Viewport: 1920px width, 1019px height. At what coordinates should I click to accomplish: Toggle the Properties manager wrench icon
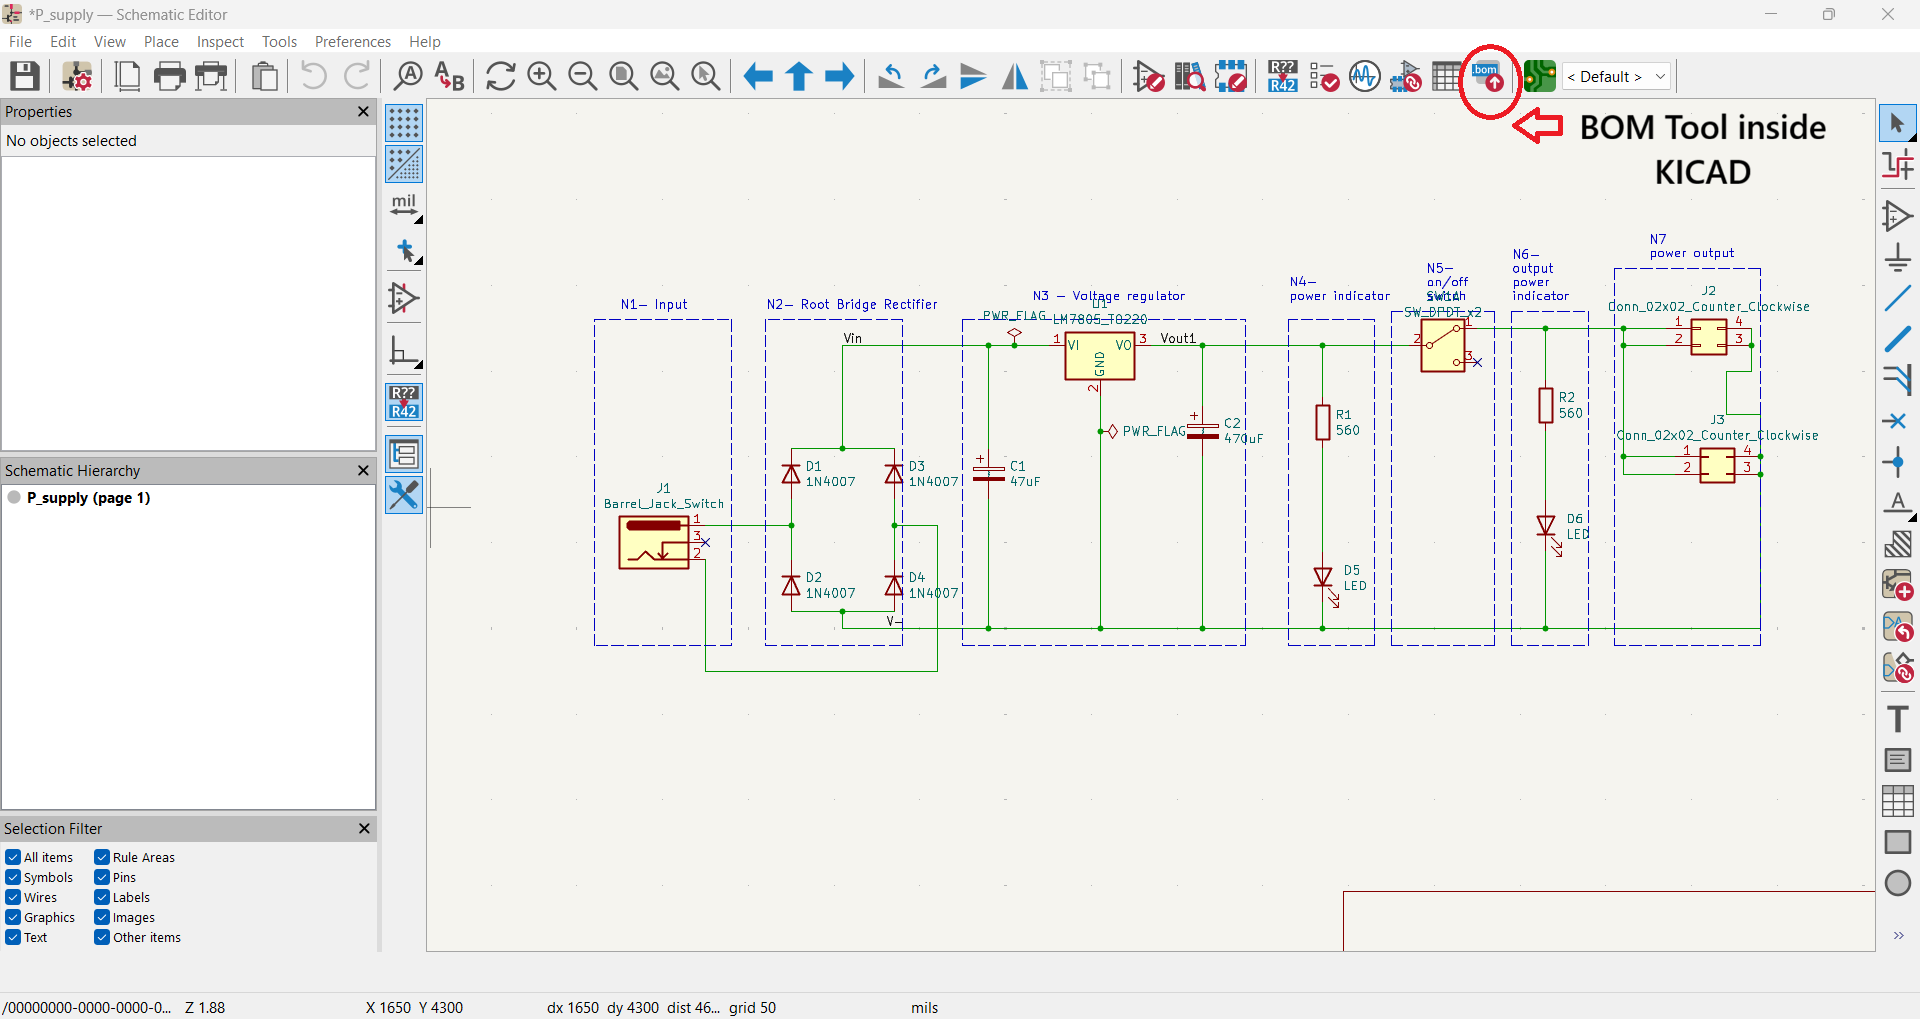coord(404,495)
